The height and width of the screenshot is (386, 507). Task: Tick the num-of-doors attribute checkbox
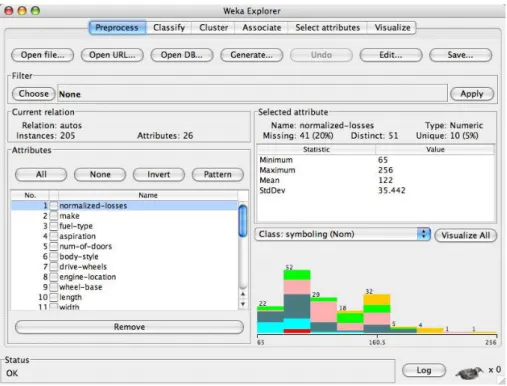click(x=54, y=246)
